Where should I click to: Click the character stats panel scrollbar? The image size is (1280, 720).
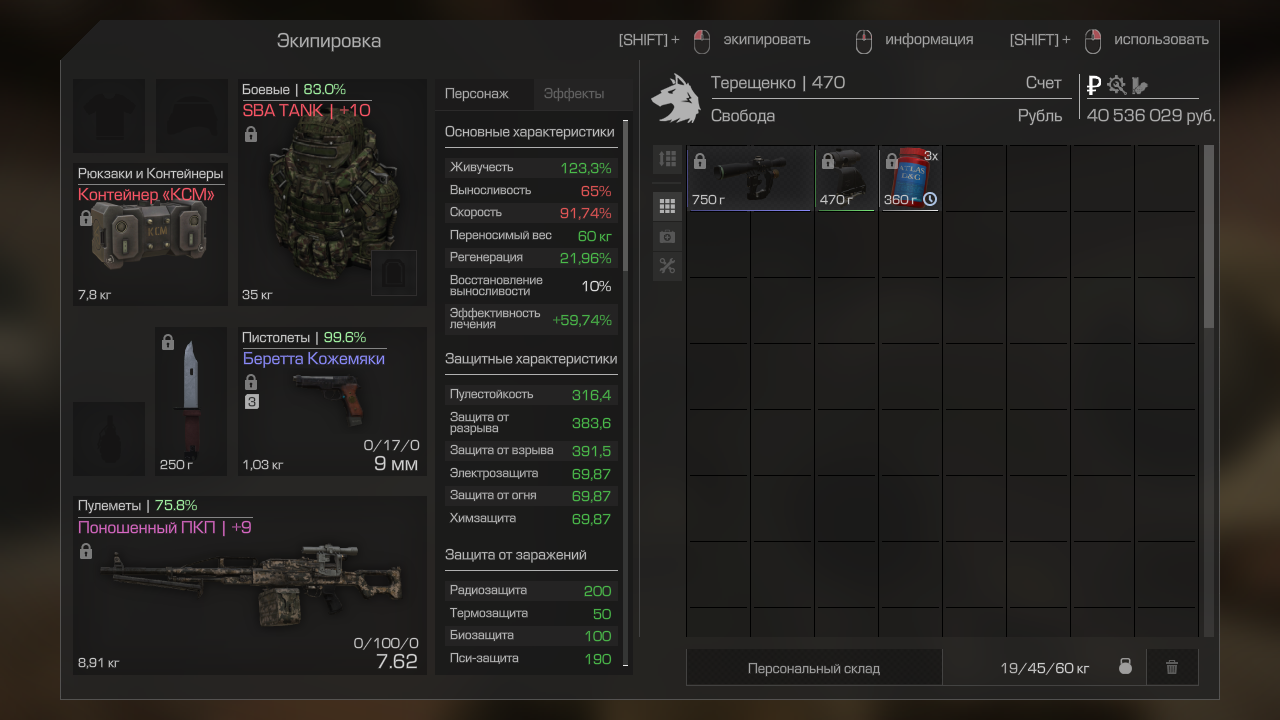[626, 195]
